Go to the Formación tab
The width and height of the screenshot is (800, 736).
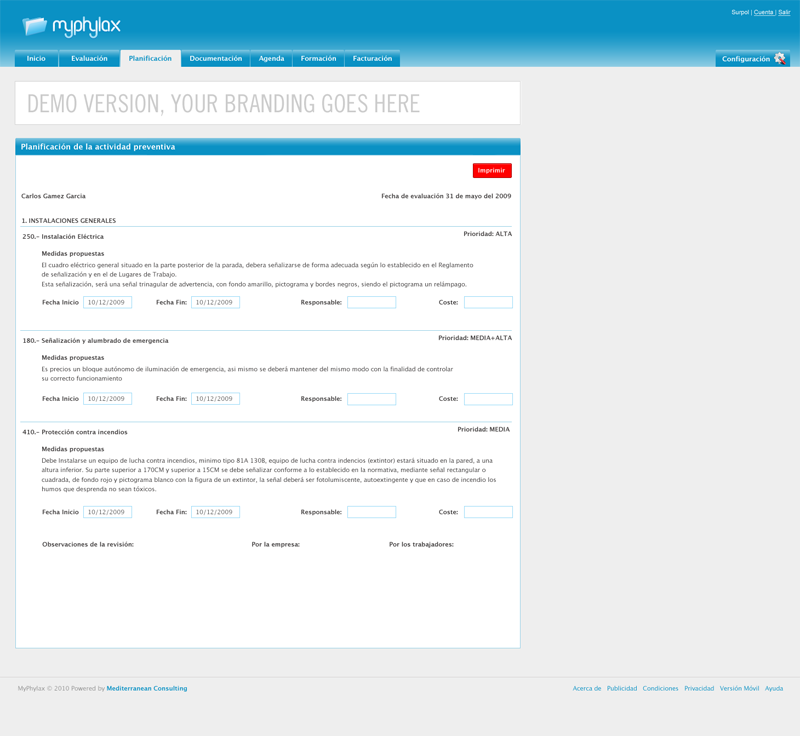point(318,59)
